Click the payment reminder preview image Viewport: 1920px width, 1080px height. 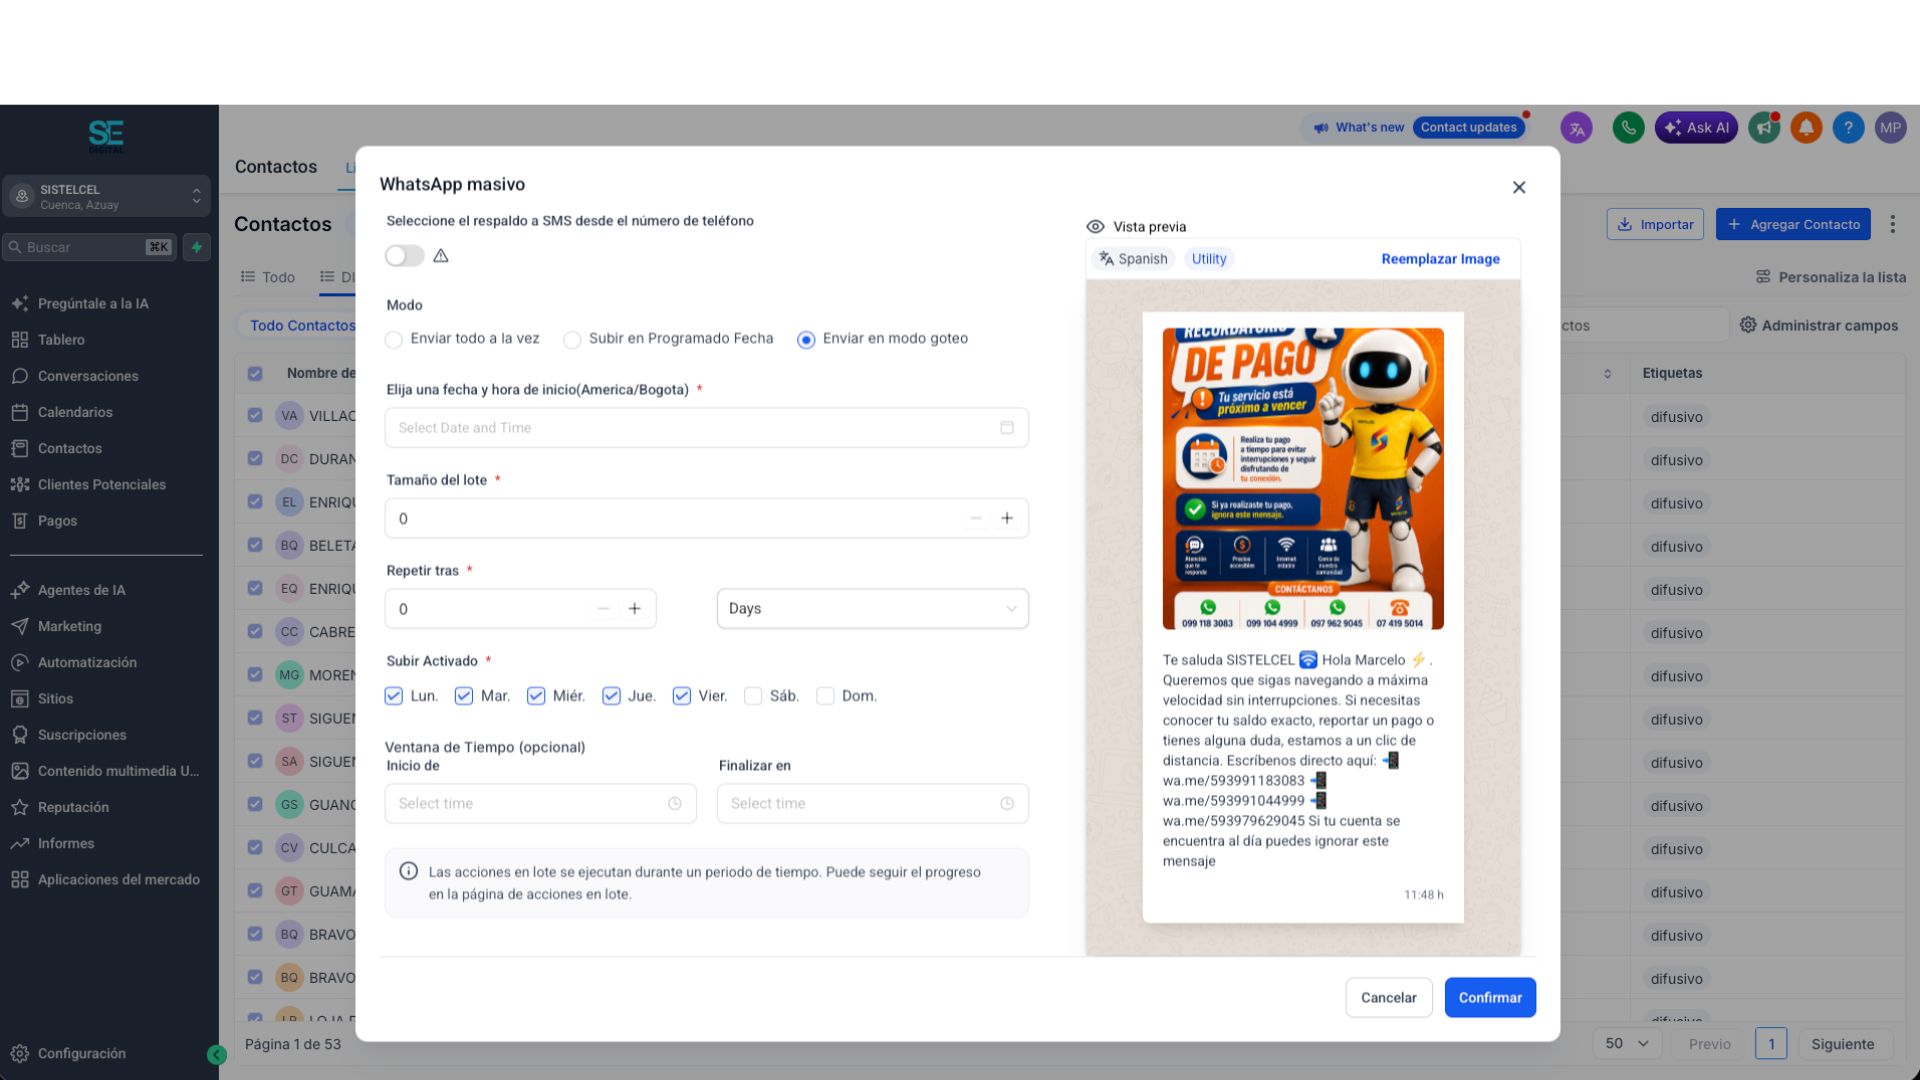(1303, 479)
